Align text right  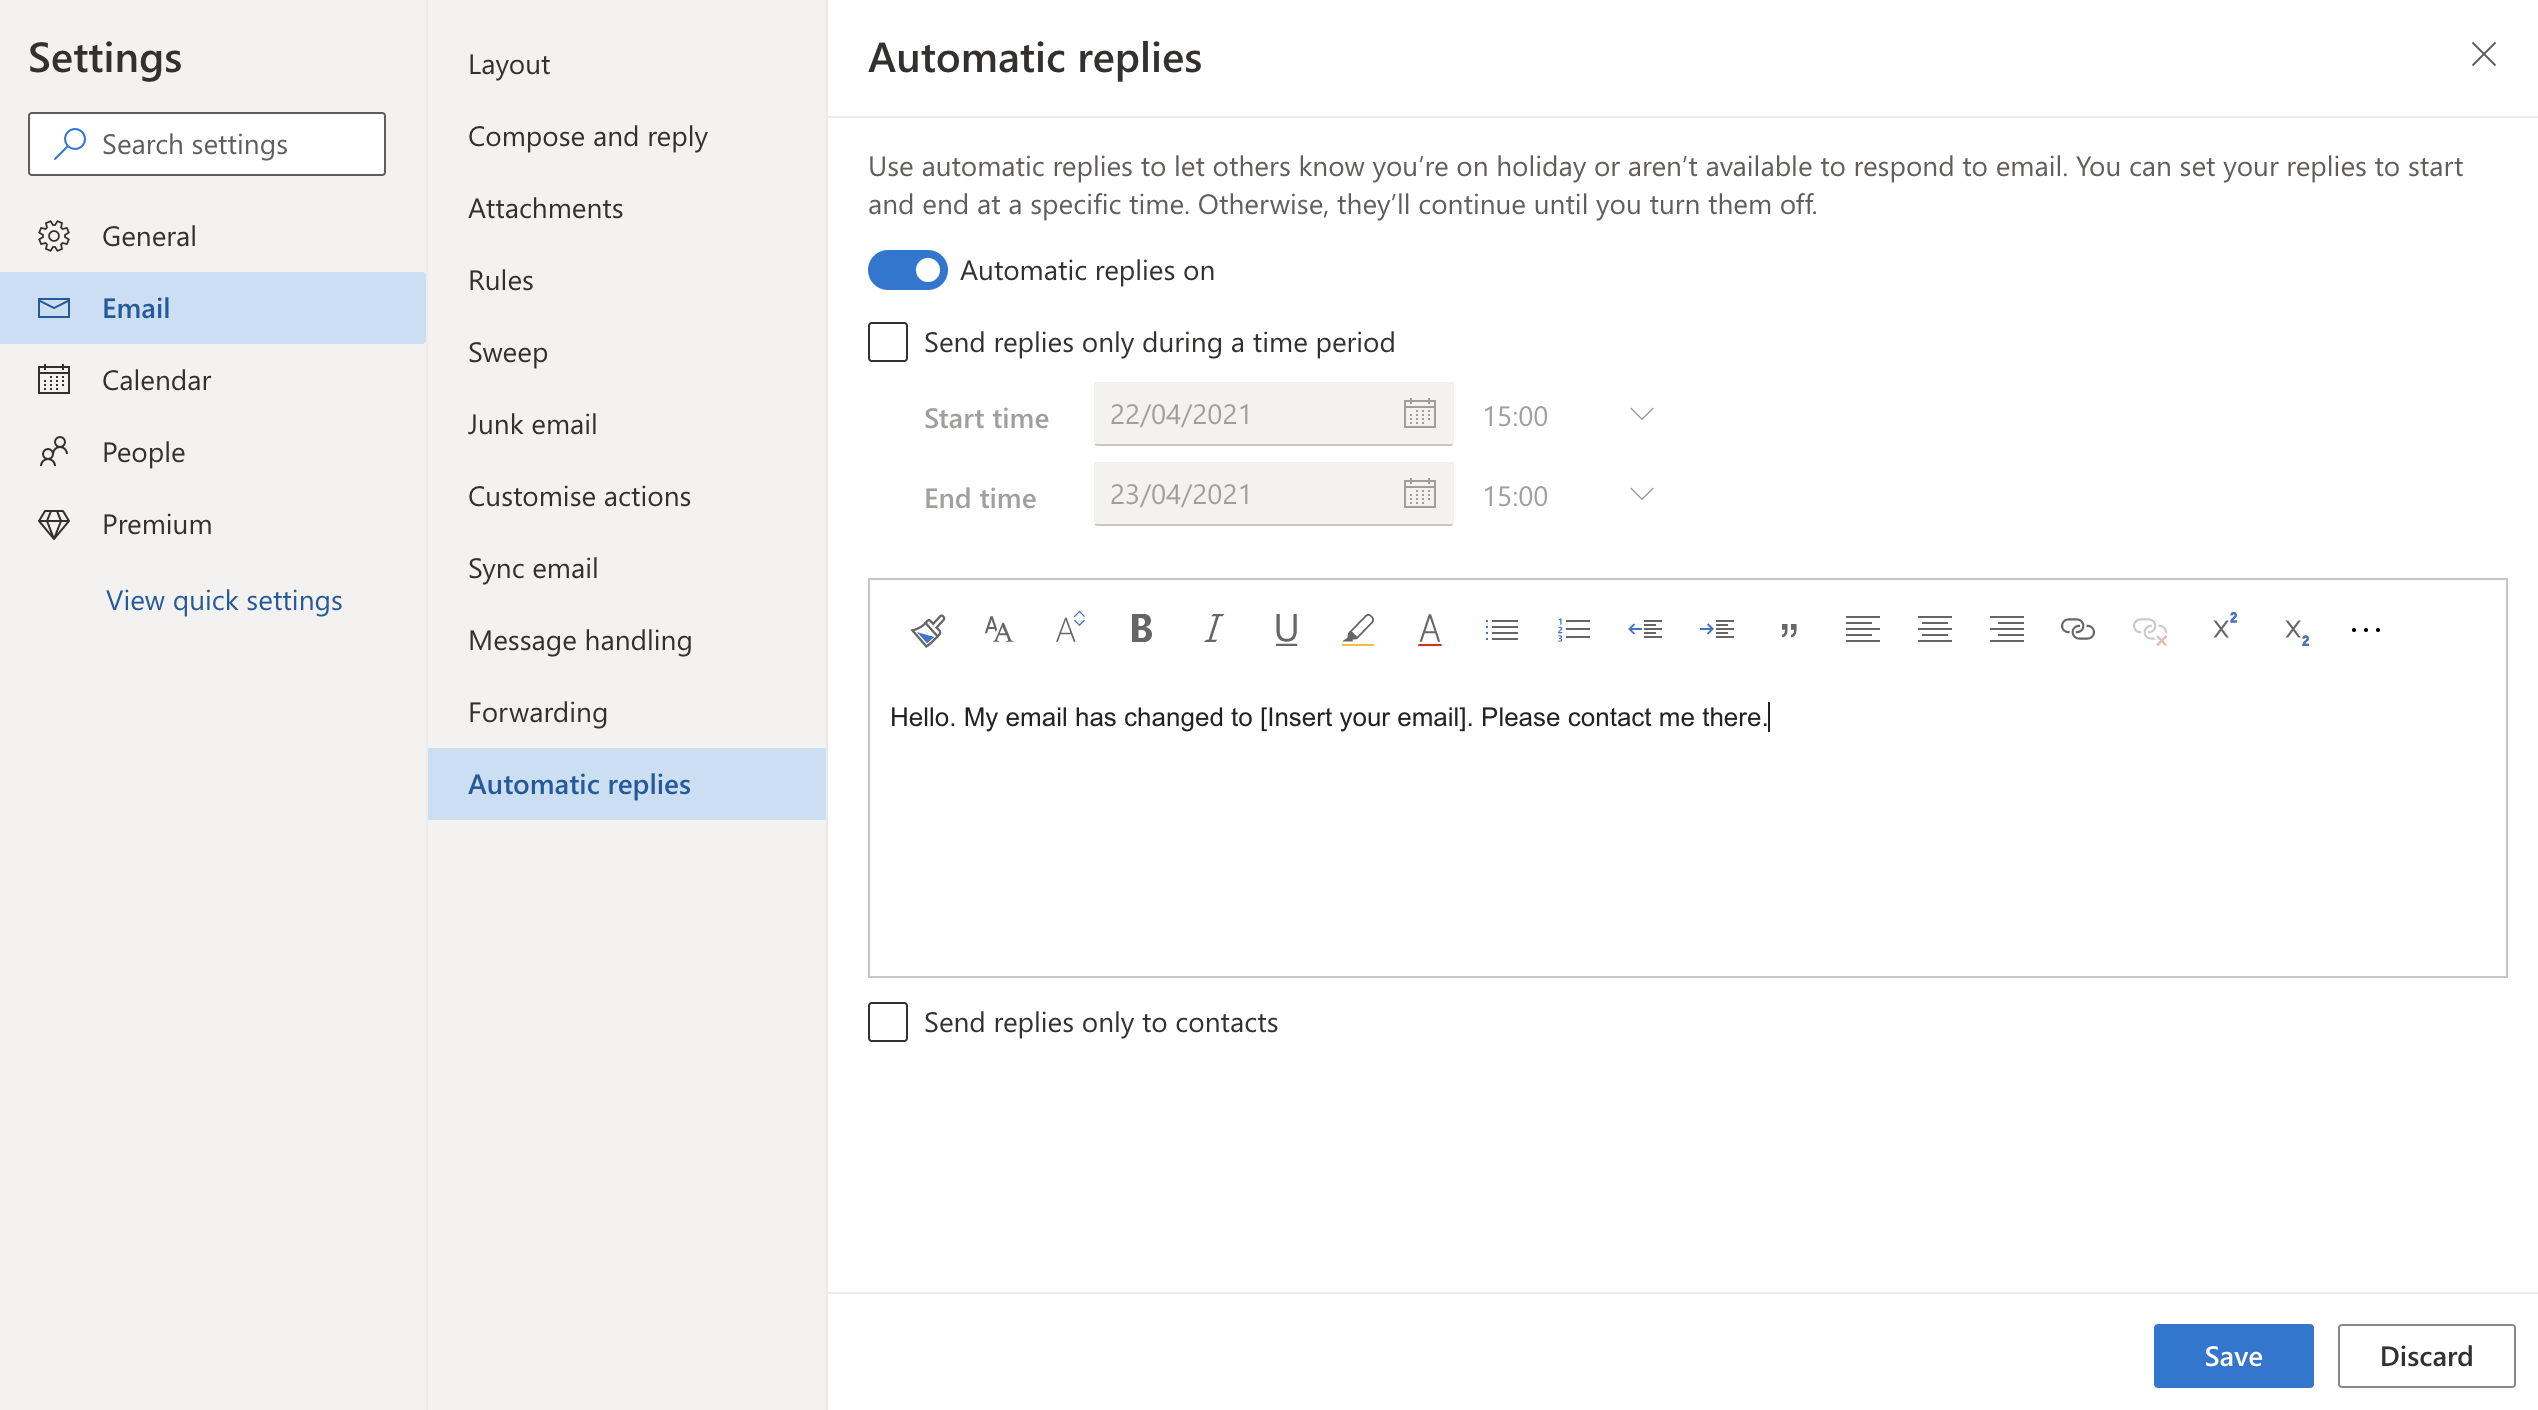2006,630
